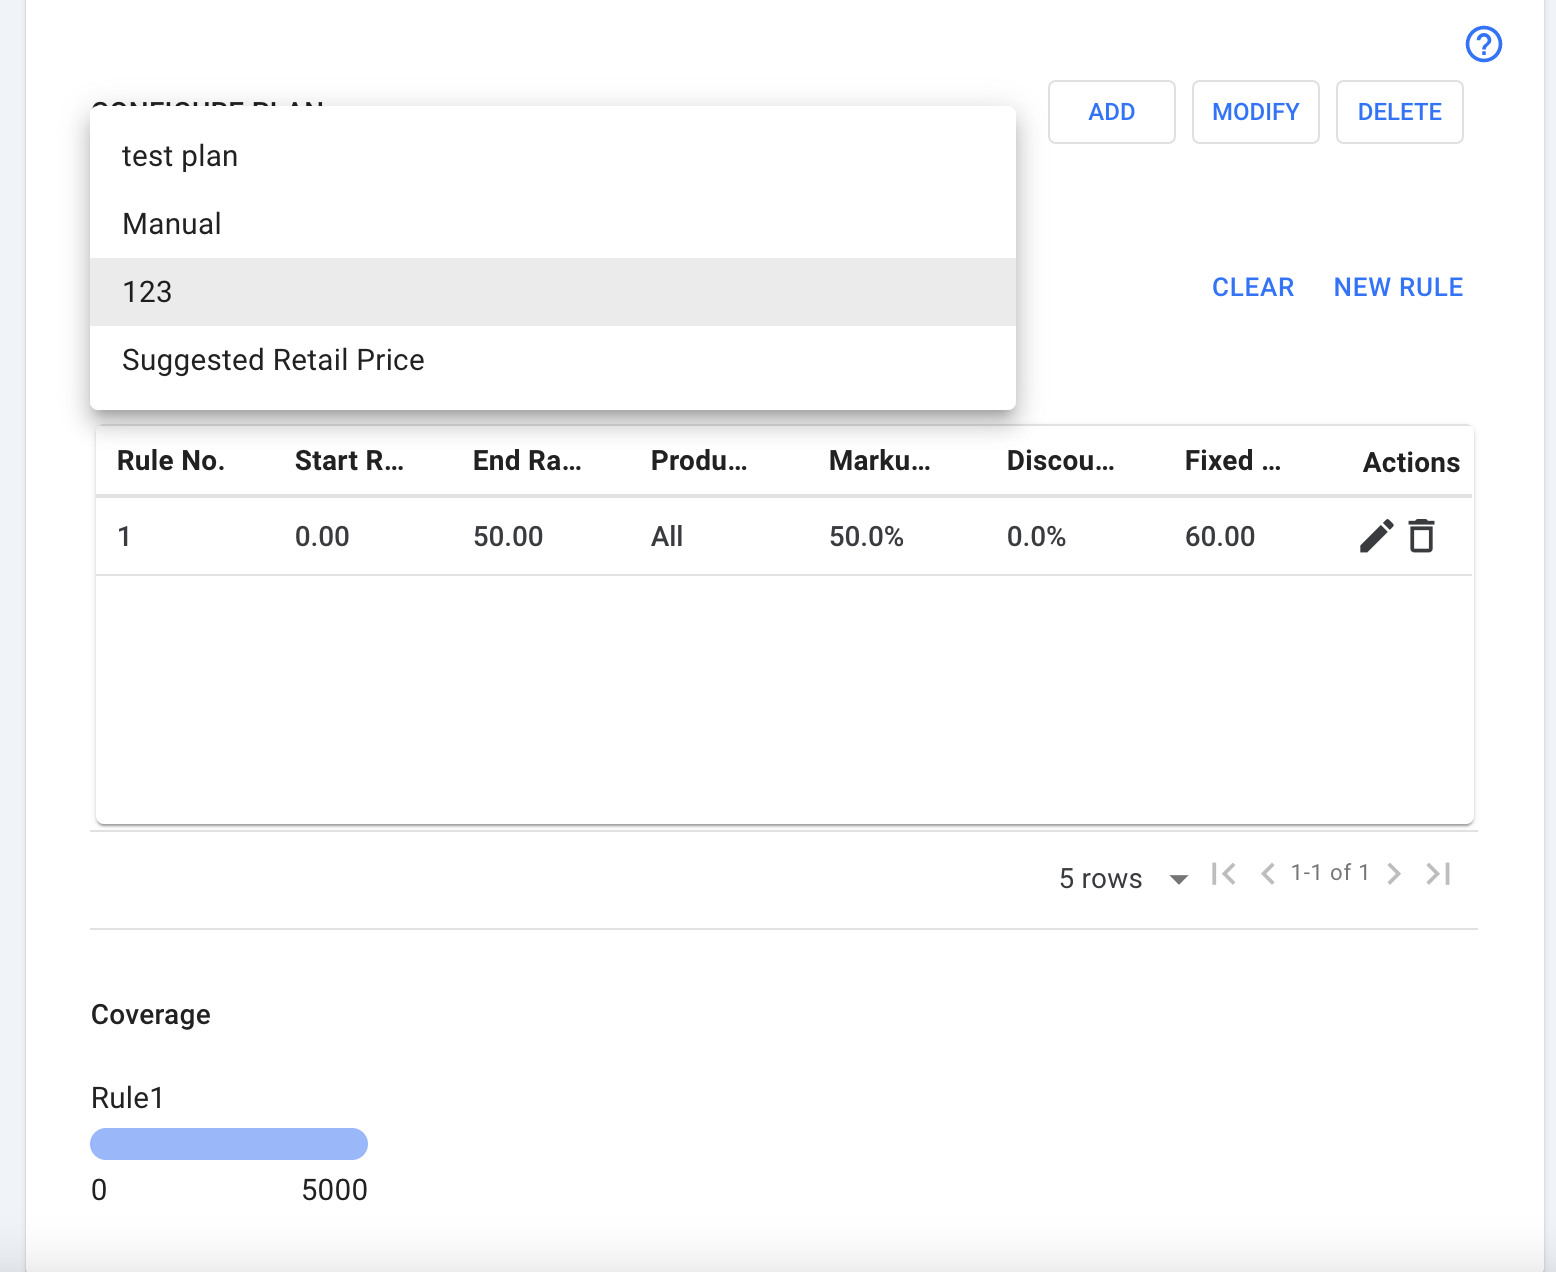Create a rule via NEW RULE
Image resolution: width=1556 pixels, height=1272 pixels.
(1398, 288)
